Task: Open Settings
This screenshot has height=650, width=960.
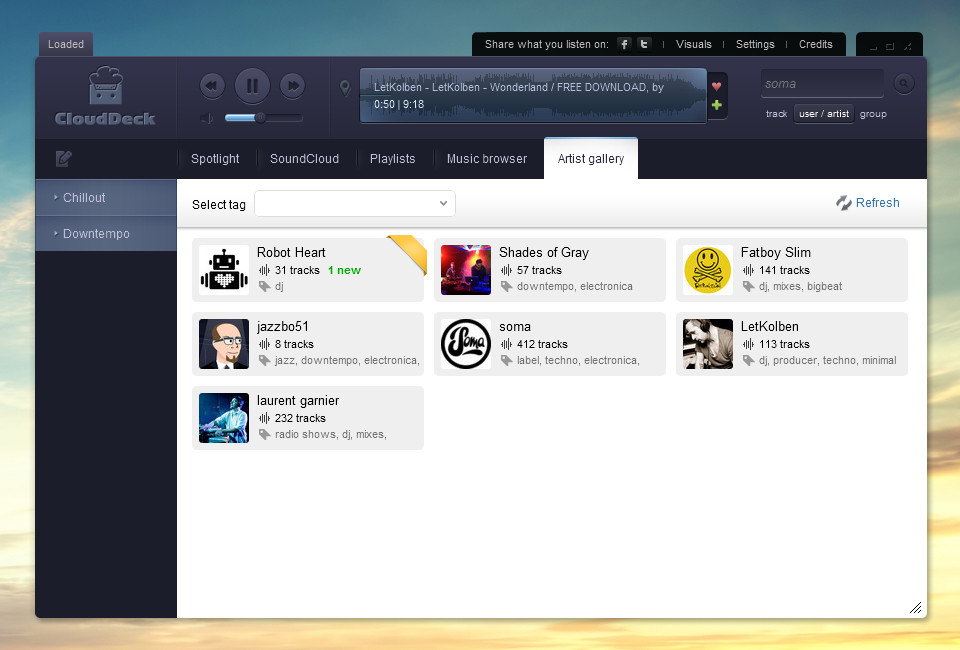Action: tap(755, 44)
